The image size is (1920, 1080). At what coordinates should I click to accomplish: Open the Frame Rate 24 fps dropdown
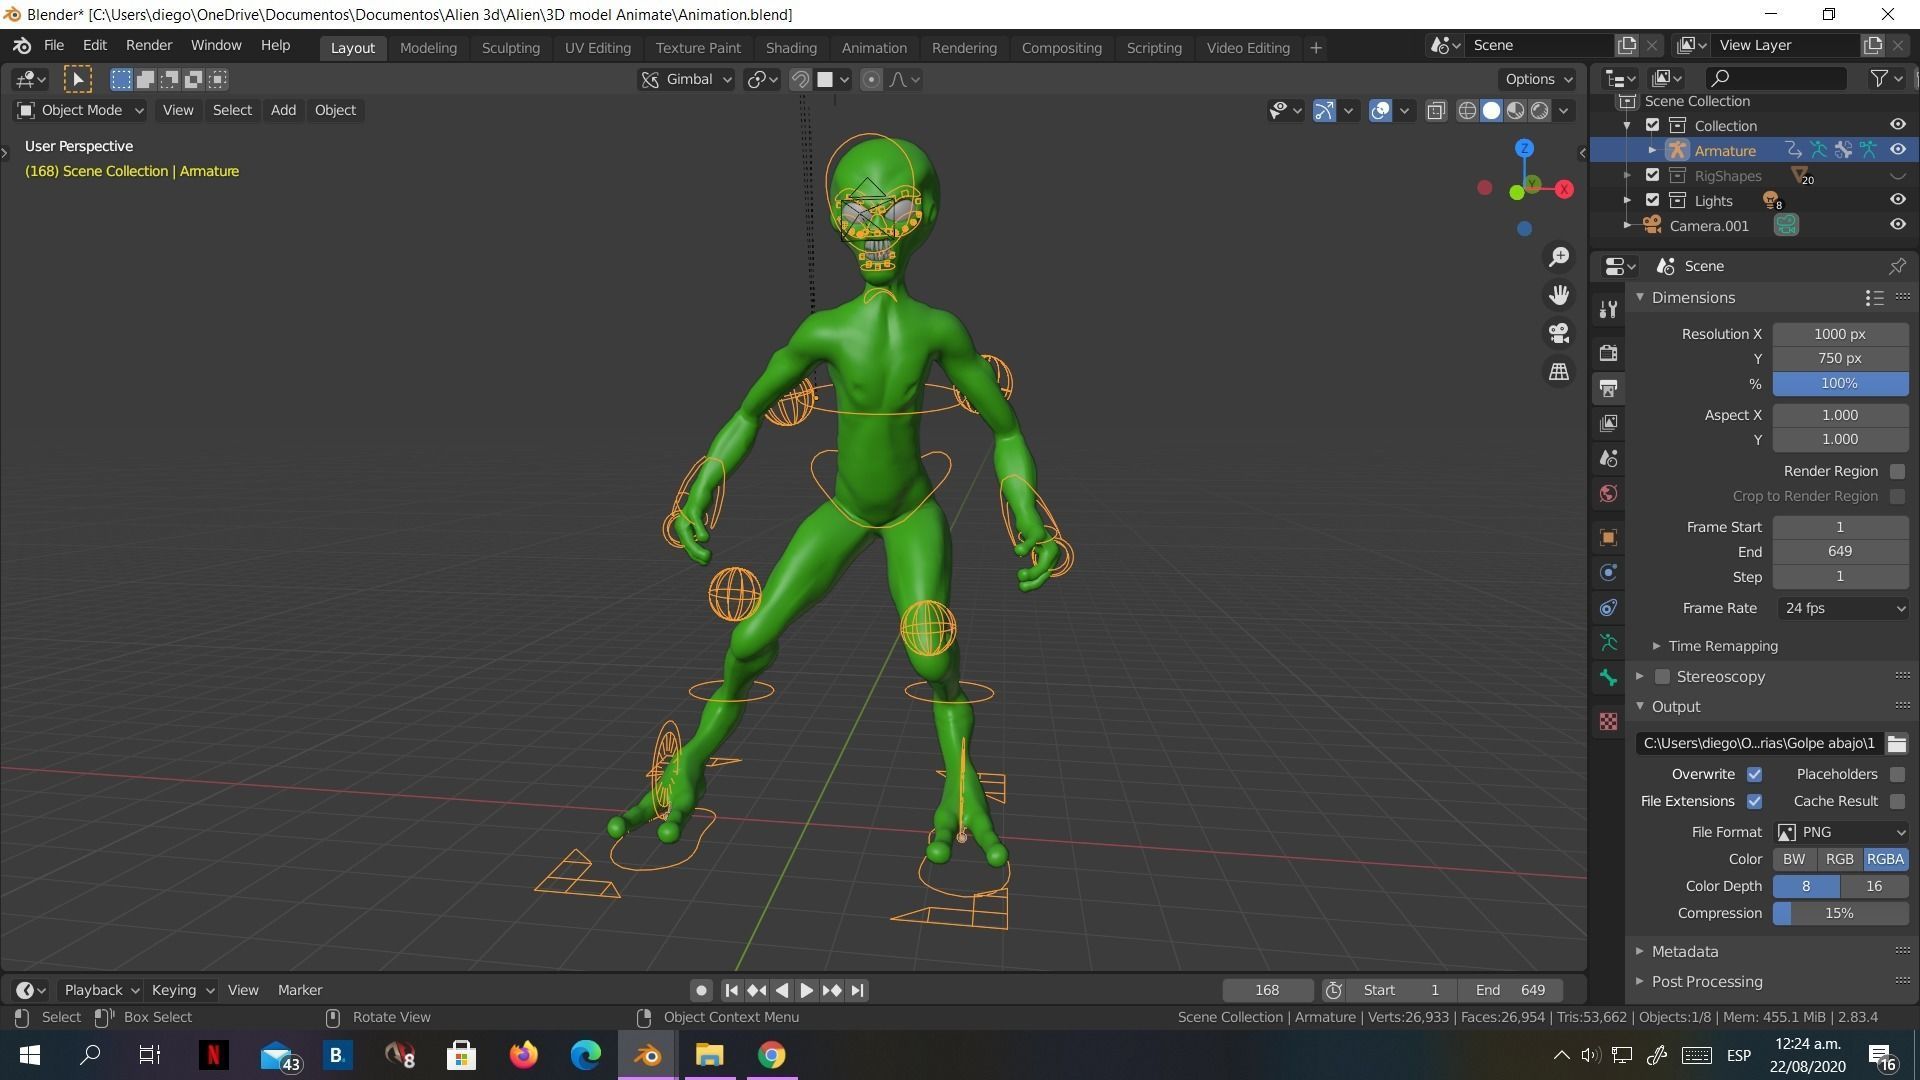[x=1842, y=608]
